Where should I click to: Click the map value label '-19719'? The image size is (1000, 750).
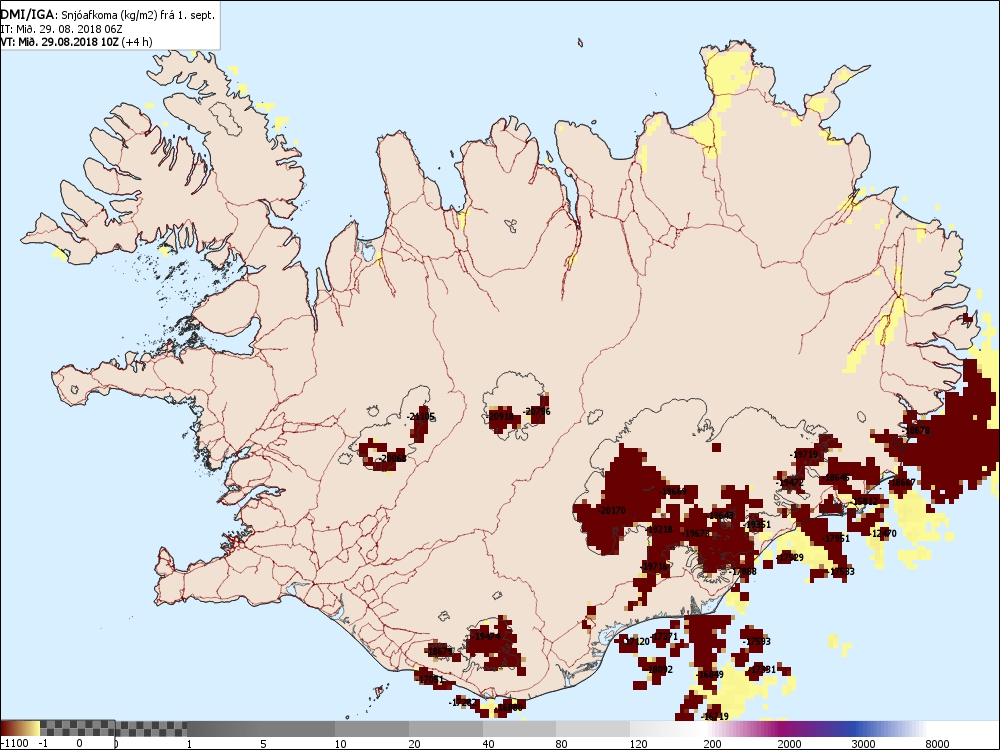coord(804,455)
